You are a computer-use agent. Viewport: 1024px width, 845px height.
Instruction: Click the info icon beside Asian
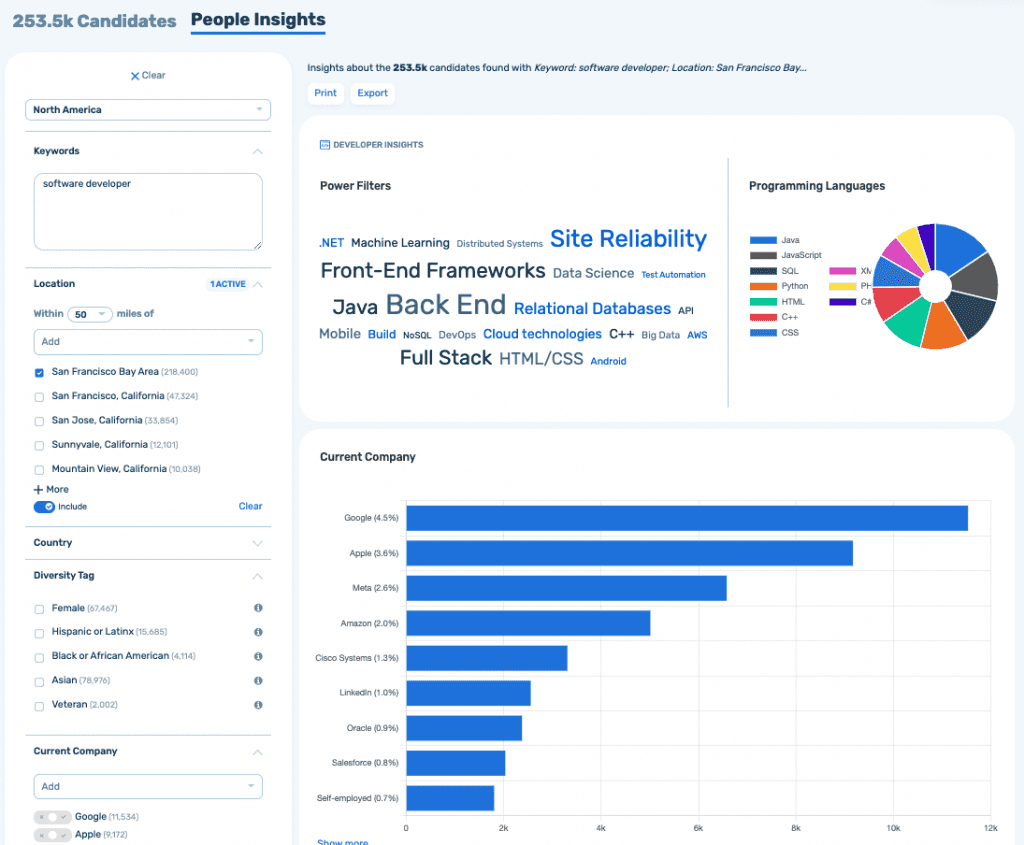point(258,680)
